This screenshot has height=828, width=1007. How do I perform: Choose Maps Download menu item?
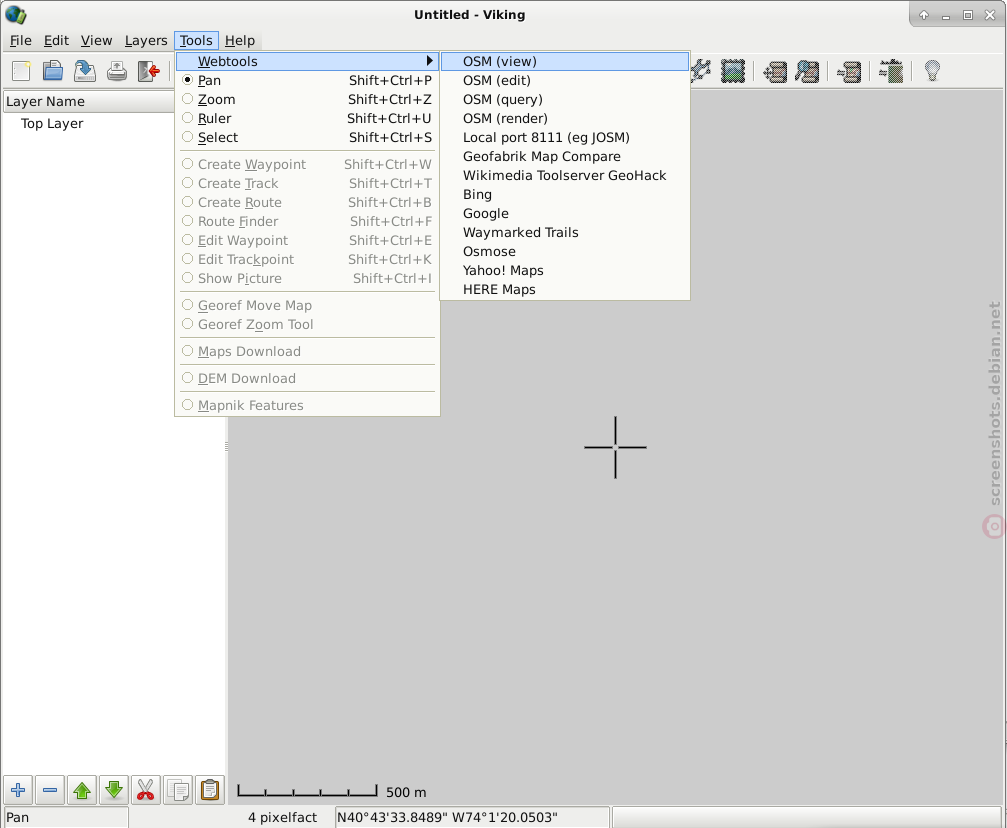(307, 351)
